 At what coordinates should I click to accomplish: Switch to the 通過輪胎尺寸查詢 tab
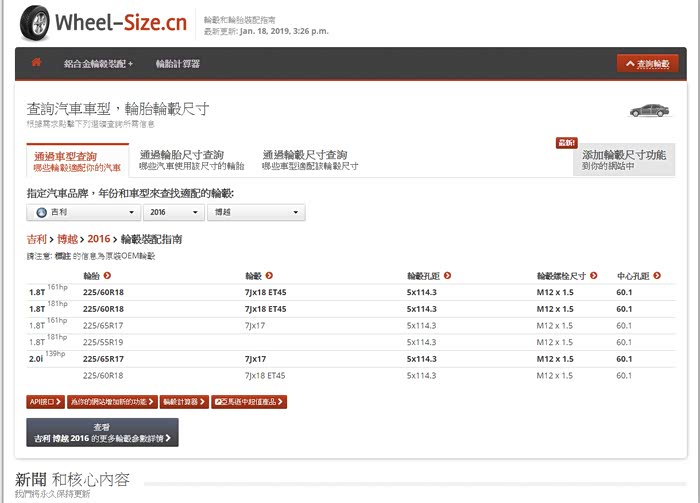click(192, 160)
